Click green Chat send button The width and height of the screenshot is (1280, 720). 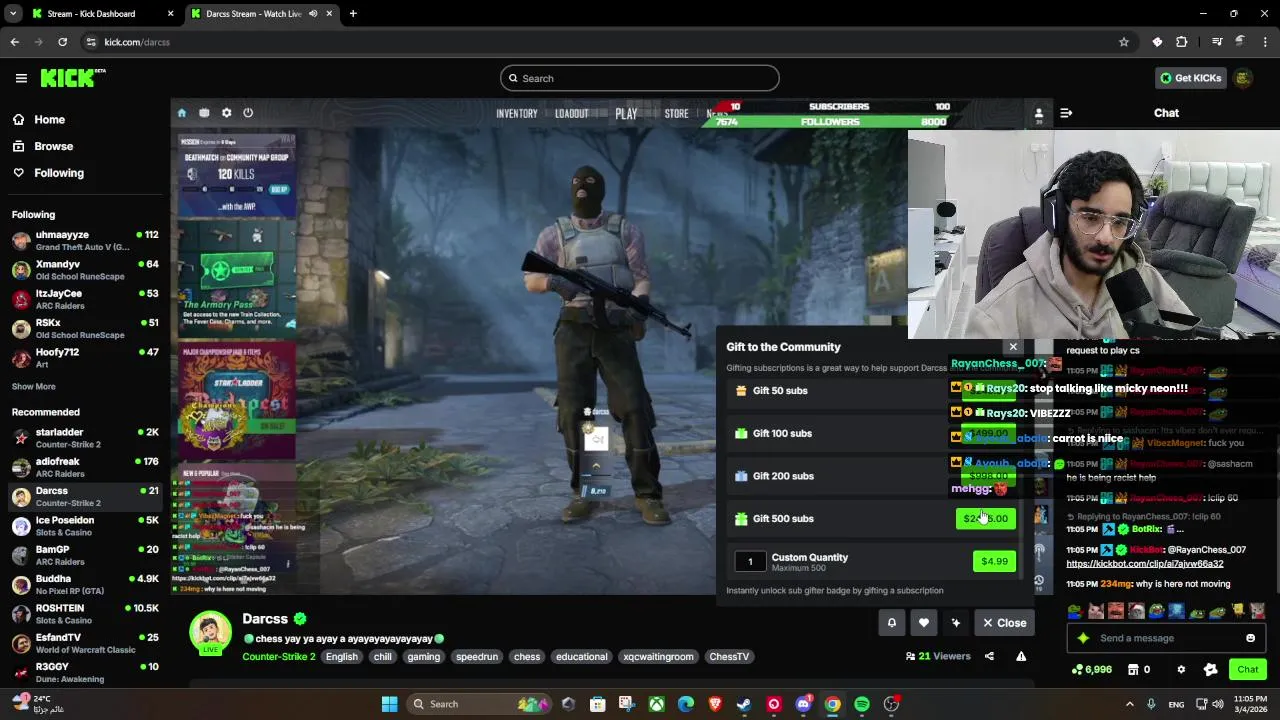point(1247,670)
